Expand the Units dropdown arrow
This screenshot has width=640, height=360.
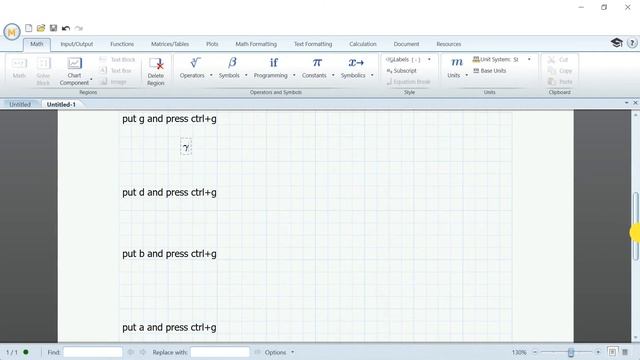click(x=467, y=76)
